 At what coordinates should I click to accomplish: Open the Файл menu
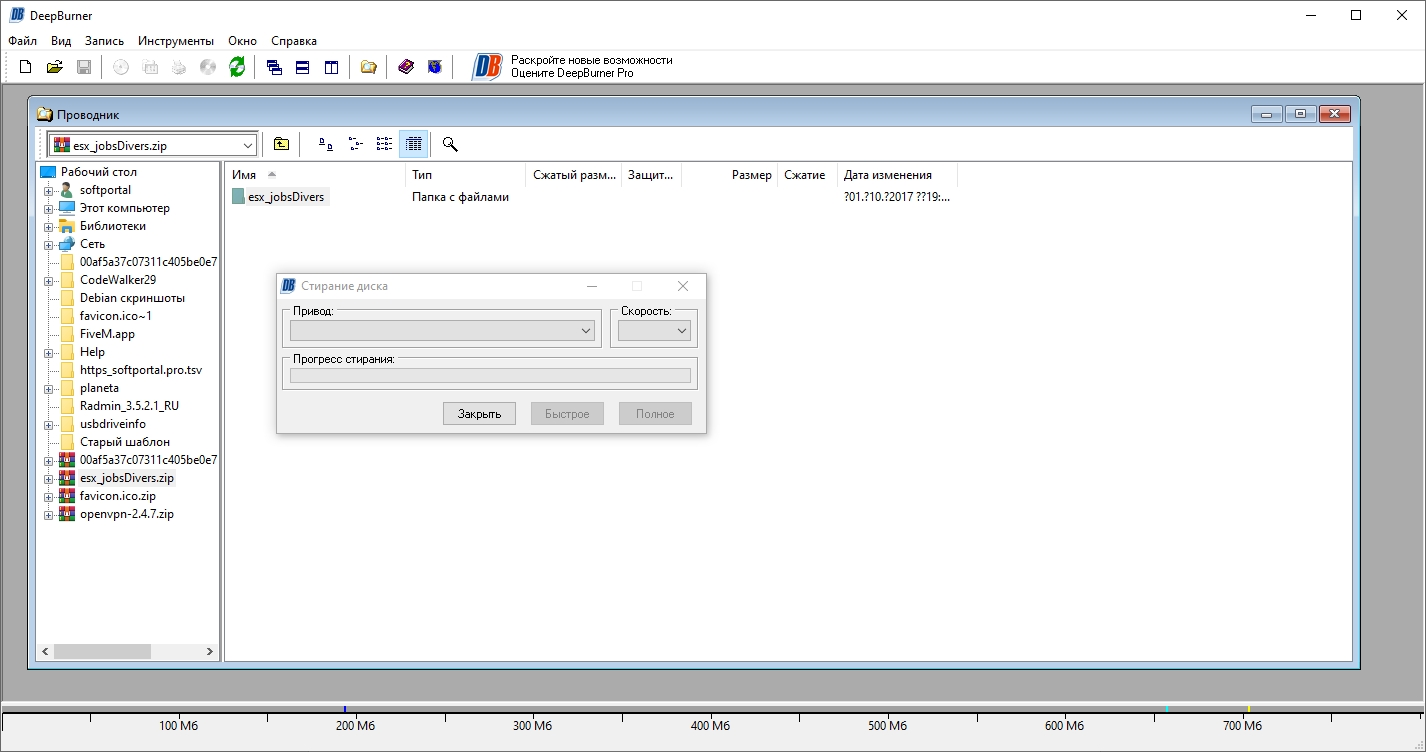[x=22, y=41]
